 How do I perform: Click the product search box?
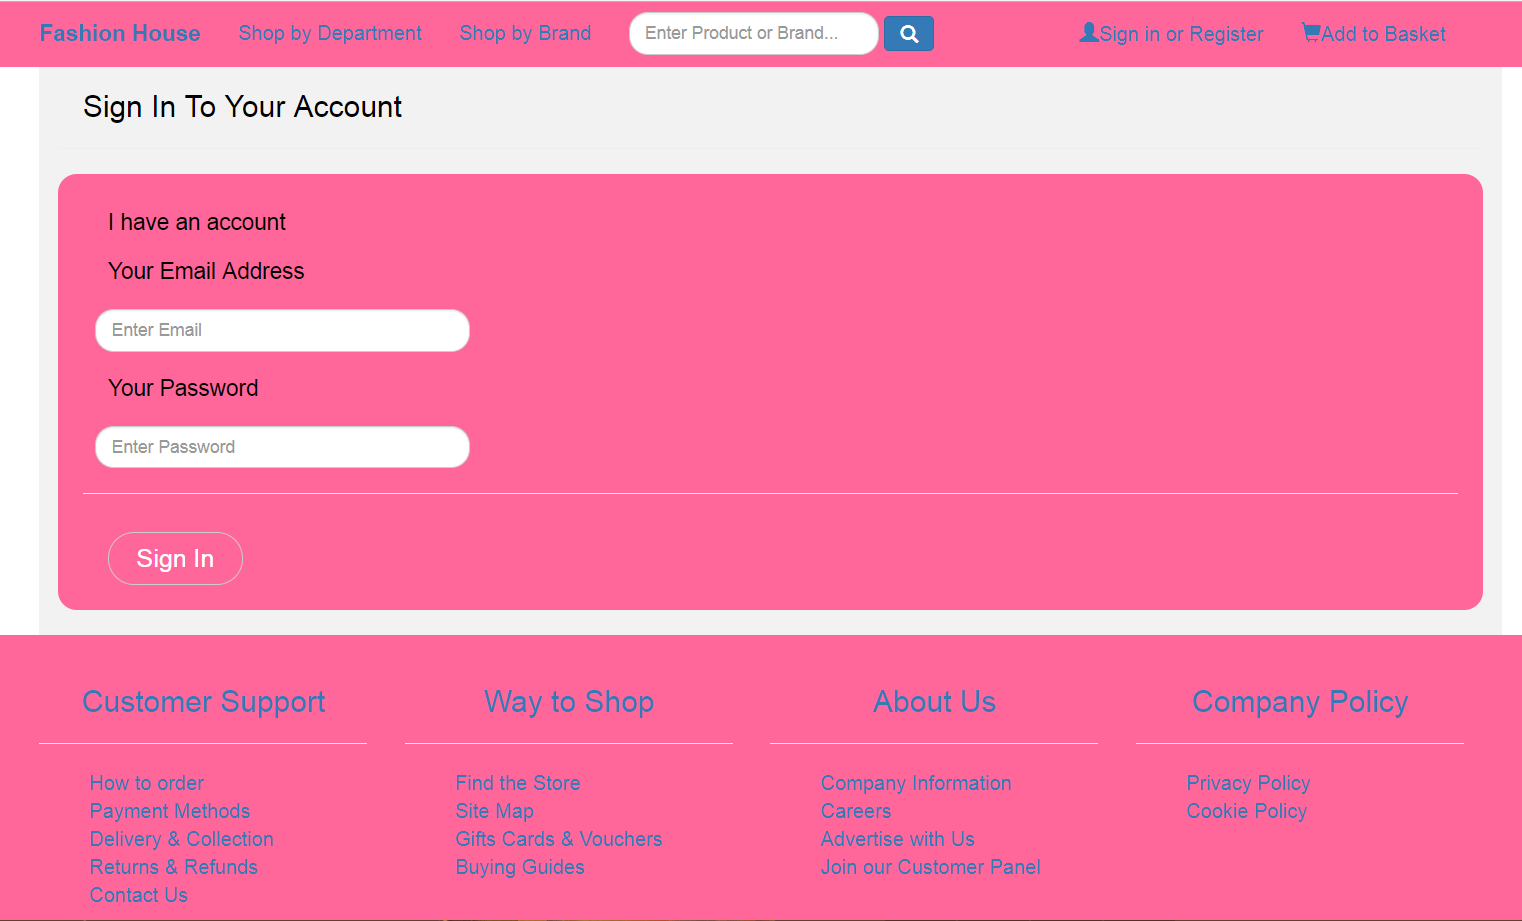(x=753, y=33)
